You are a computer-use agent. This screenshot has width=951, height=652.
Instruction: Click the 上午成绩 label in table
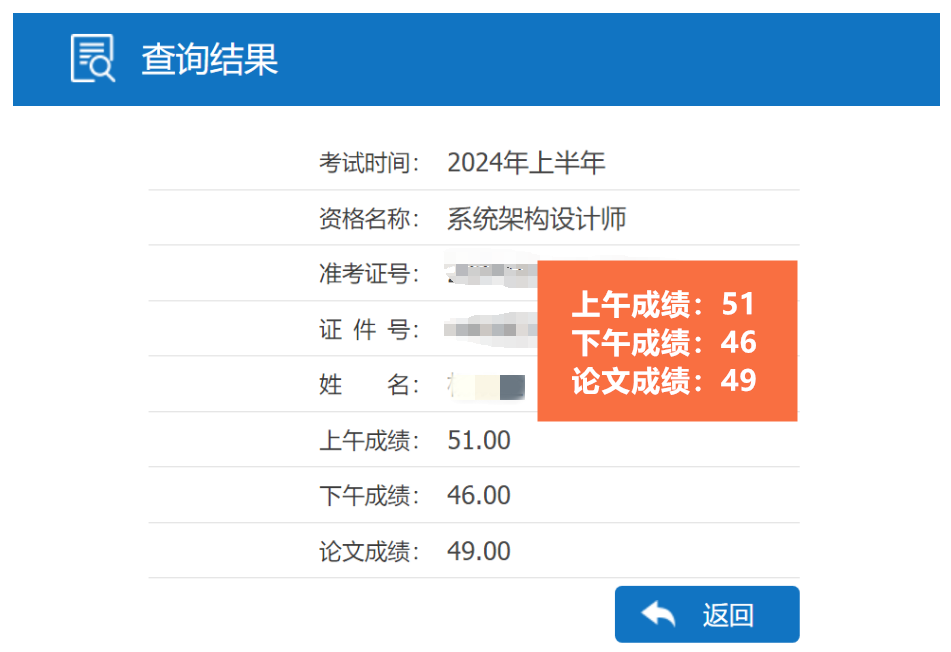tap(369, 440)
